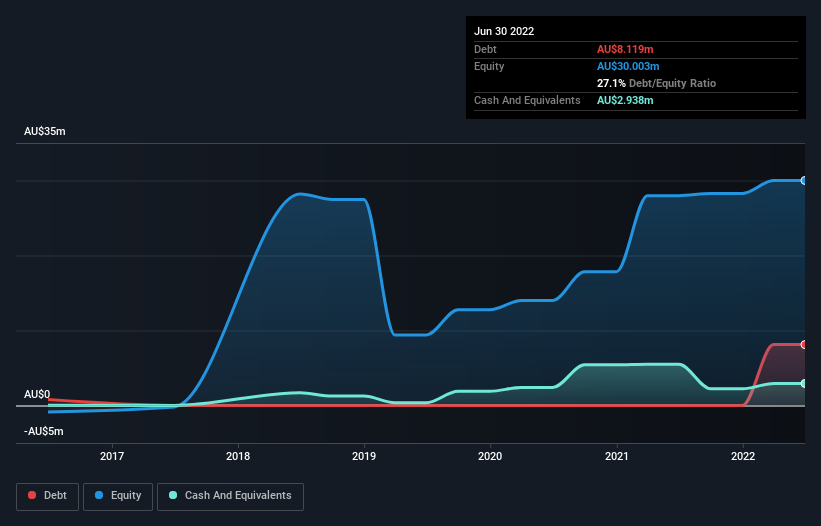The image size is (821, 526).
Task: Click the 27.1% Debt/Equity Ratio text
Action: pos(657,83)
